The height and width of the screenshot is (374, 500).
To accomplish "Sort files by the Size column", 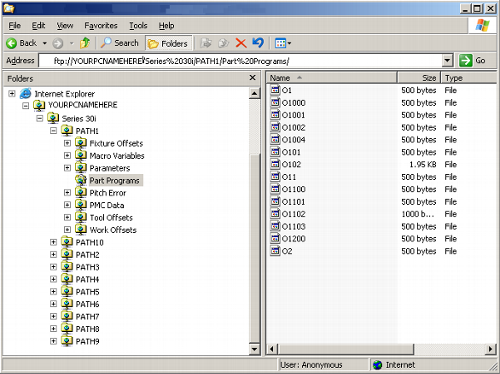I will click(x=419, y=78).
